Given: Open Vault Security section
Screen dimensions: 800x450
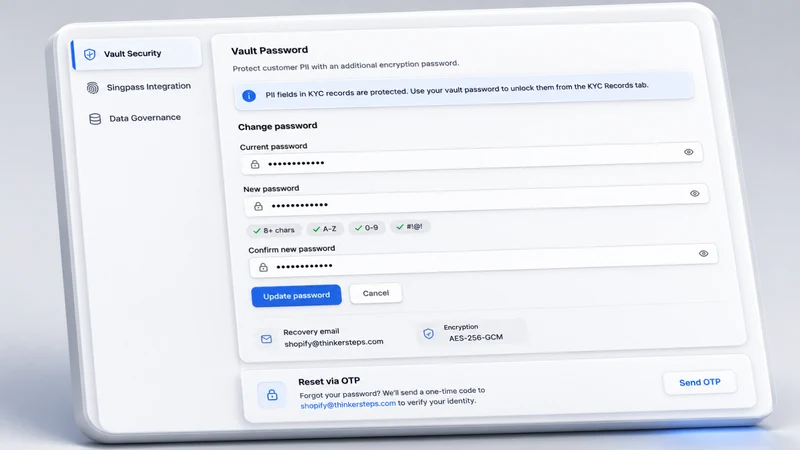Looking at the screenshot, I should click(137, 53).
